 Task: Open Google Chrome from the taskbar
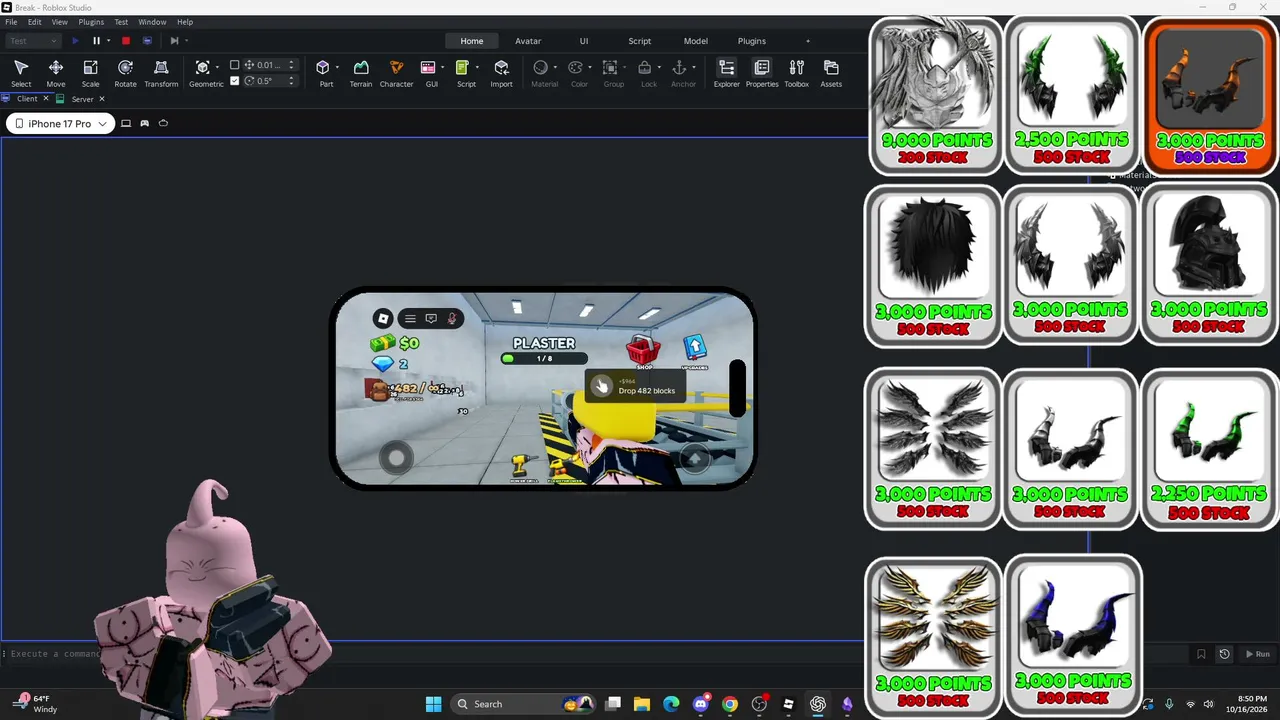coord(730,704)
